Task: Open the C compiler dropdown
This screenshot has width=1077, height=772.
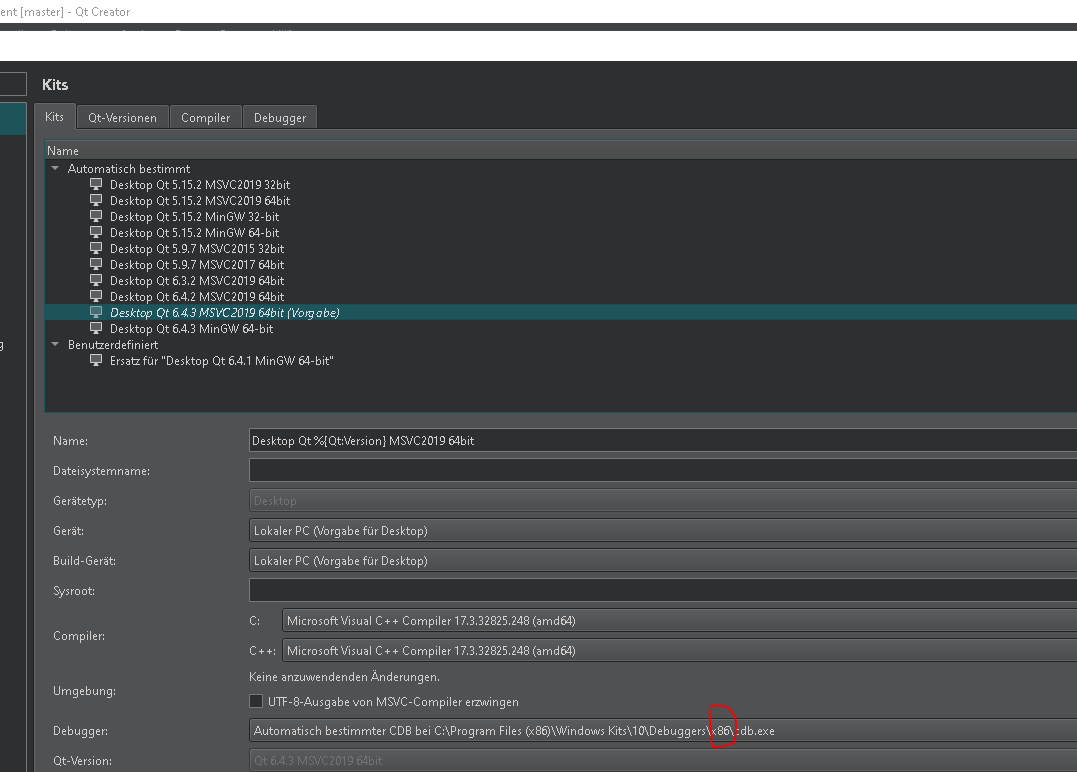Action: 679,620
